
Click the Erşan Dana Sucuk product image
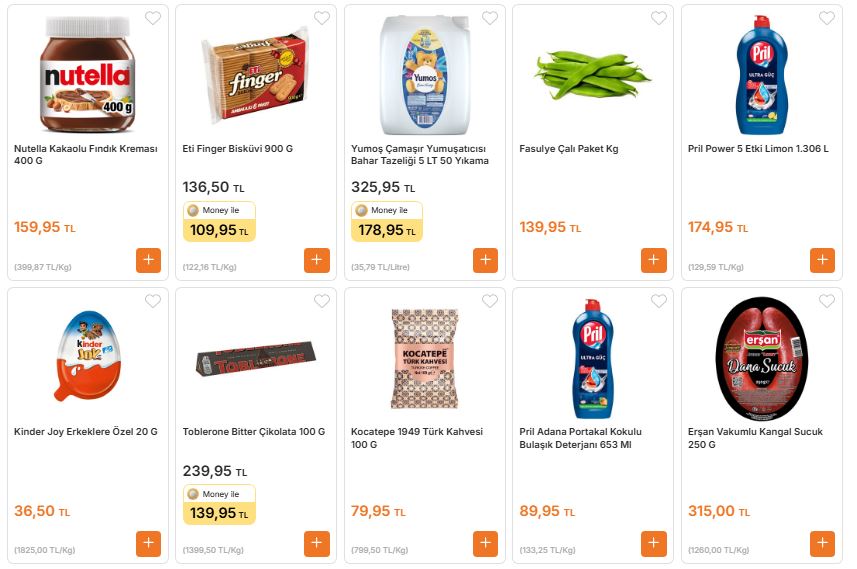tap(762, 358)
